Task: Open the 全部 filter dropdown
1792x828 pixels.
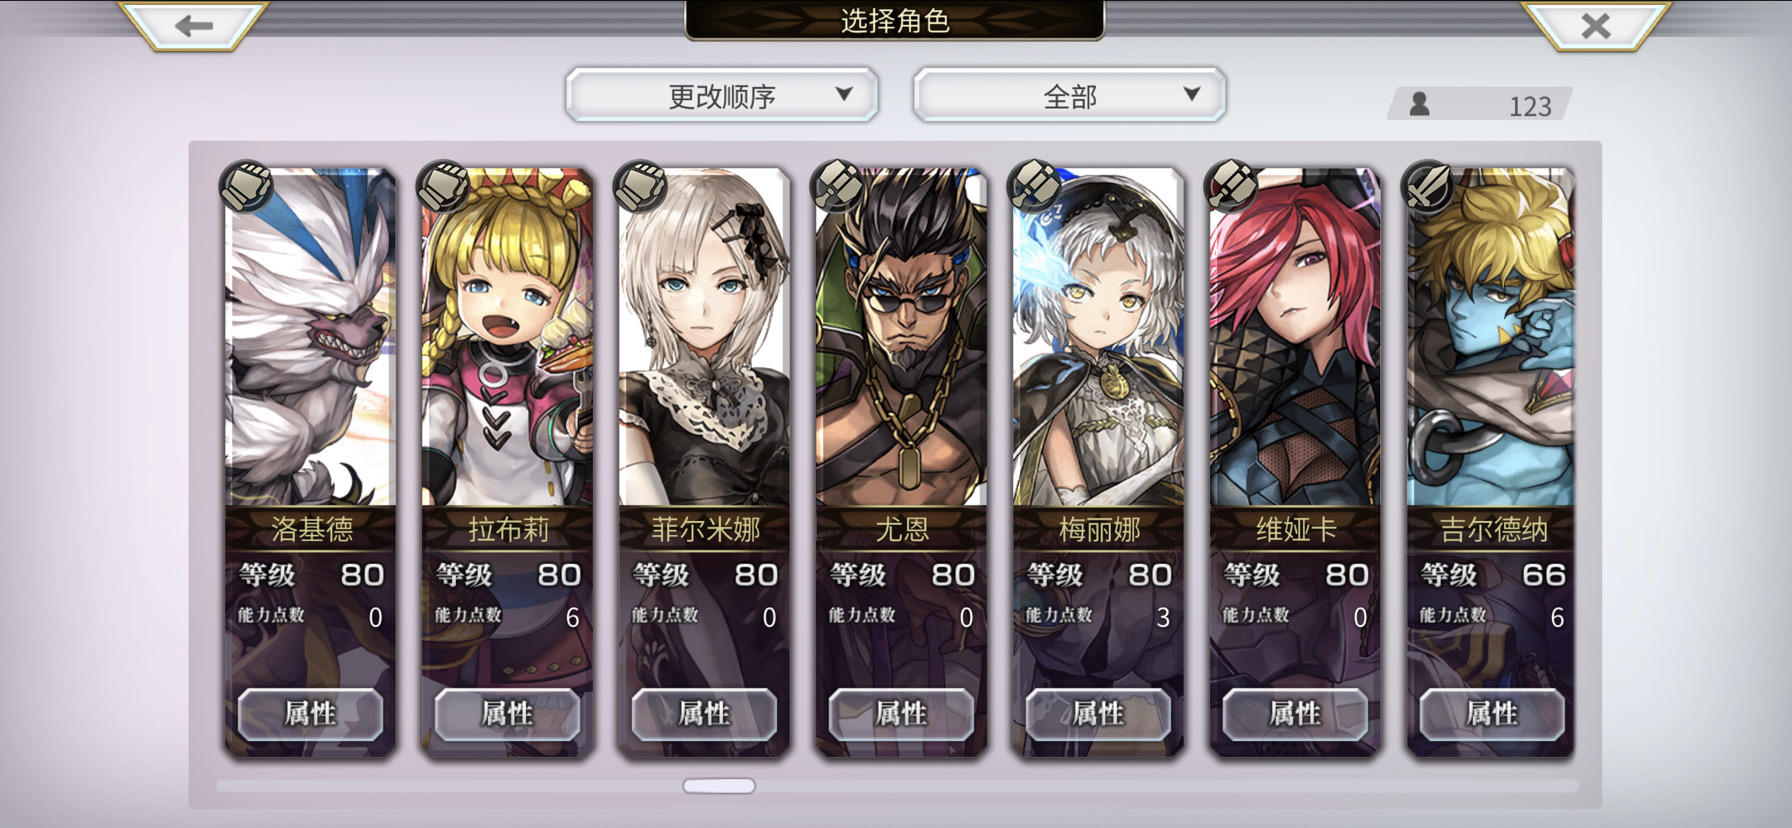Action: point(1069,96)
